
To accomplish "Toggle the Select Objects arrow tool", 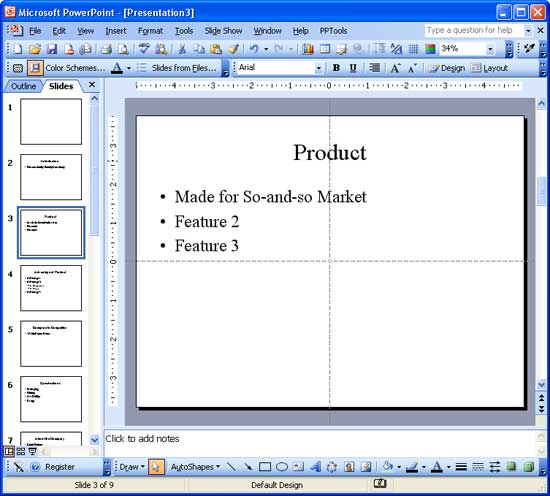I will point(156,467).
